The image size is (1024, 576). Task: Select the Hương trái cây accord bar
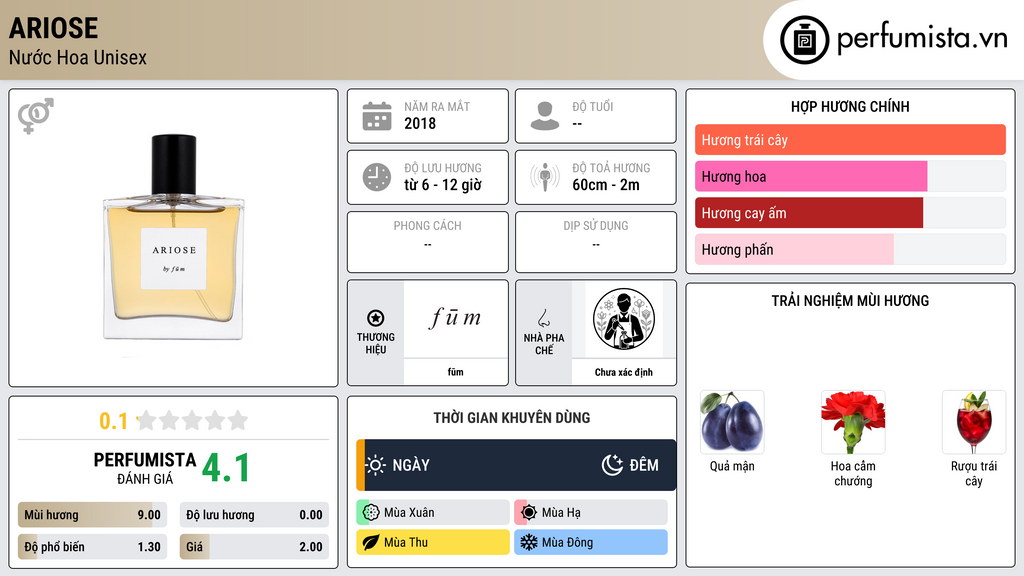coord(850,140)
